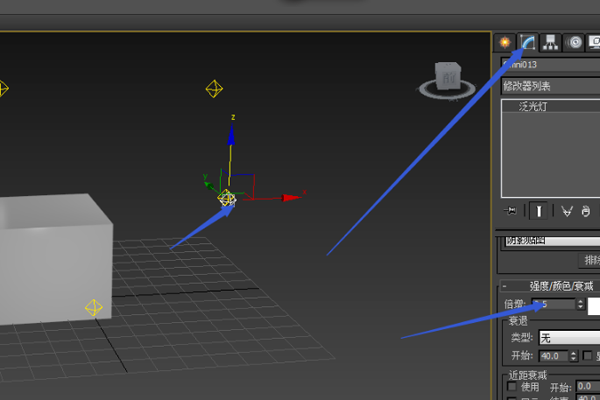Open the 衰退 类型 dropdown showing 无
Viewport: 600px width, 400px height.
point(569,338)
